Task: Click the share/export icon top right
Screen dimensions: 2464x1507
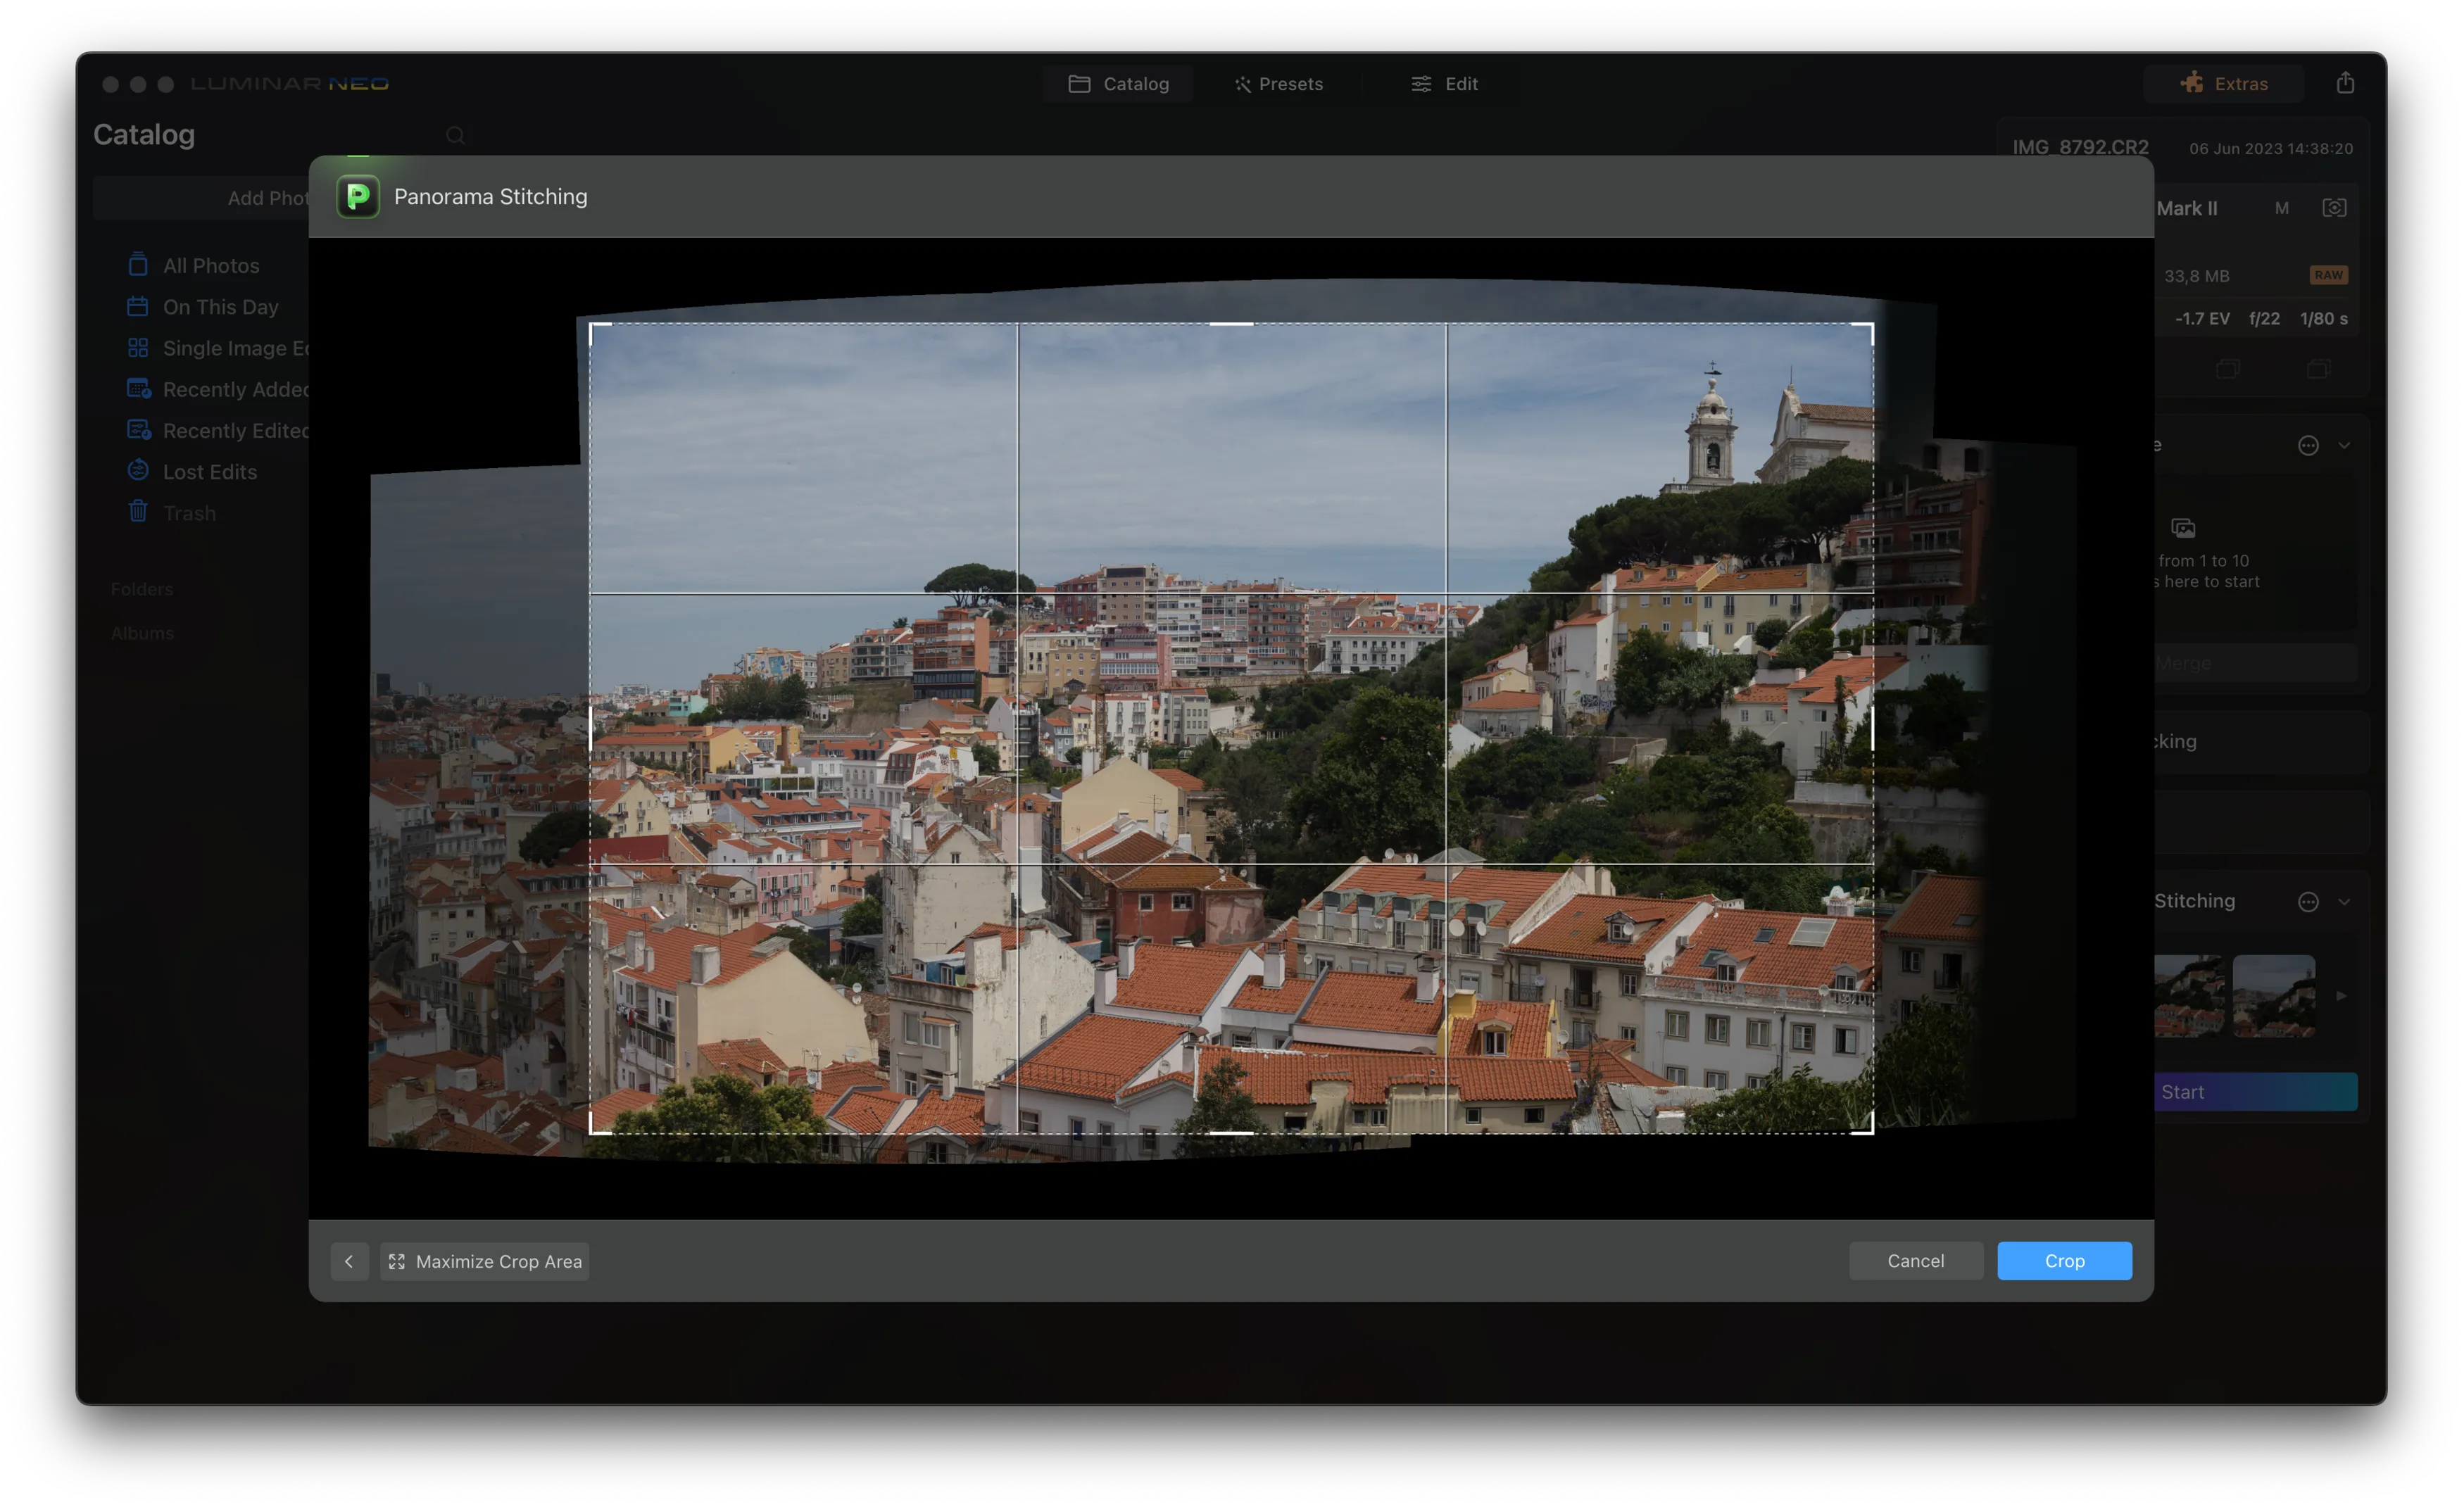Action: (2345, 83)
